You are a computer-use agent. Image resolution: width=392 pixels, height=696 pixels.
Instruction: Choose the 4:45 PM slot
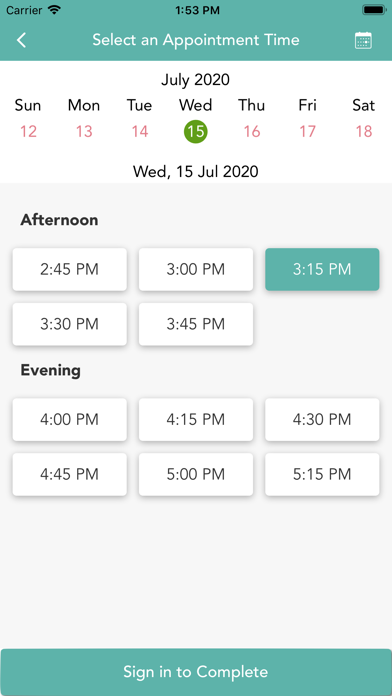click(70, 475)
